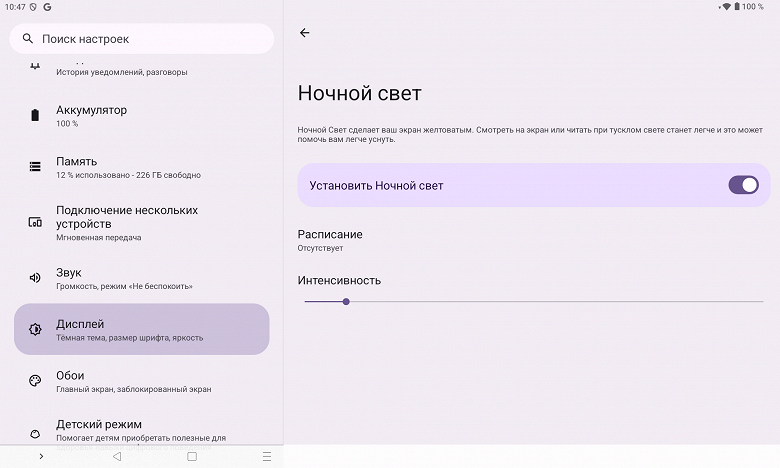This screenshot has width=780, height=468.
Task: Click the magnifier icon in search bar
Action: [26, 39]
